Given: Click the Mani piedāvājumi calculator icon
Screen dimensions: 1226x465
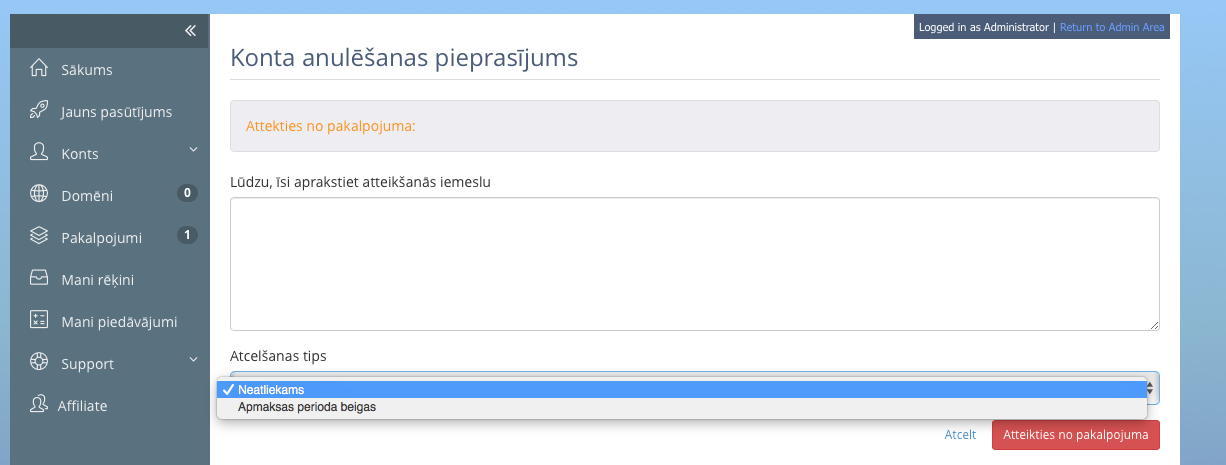Looking at the screenshot, I should 39,320.
